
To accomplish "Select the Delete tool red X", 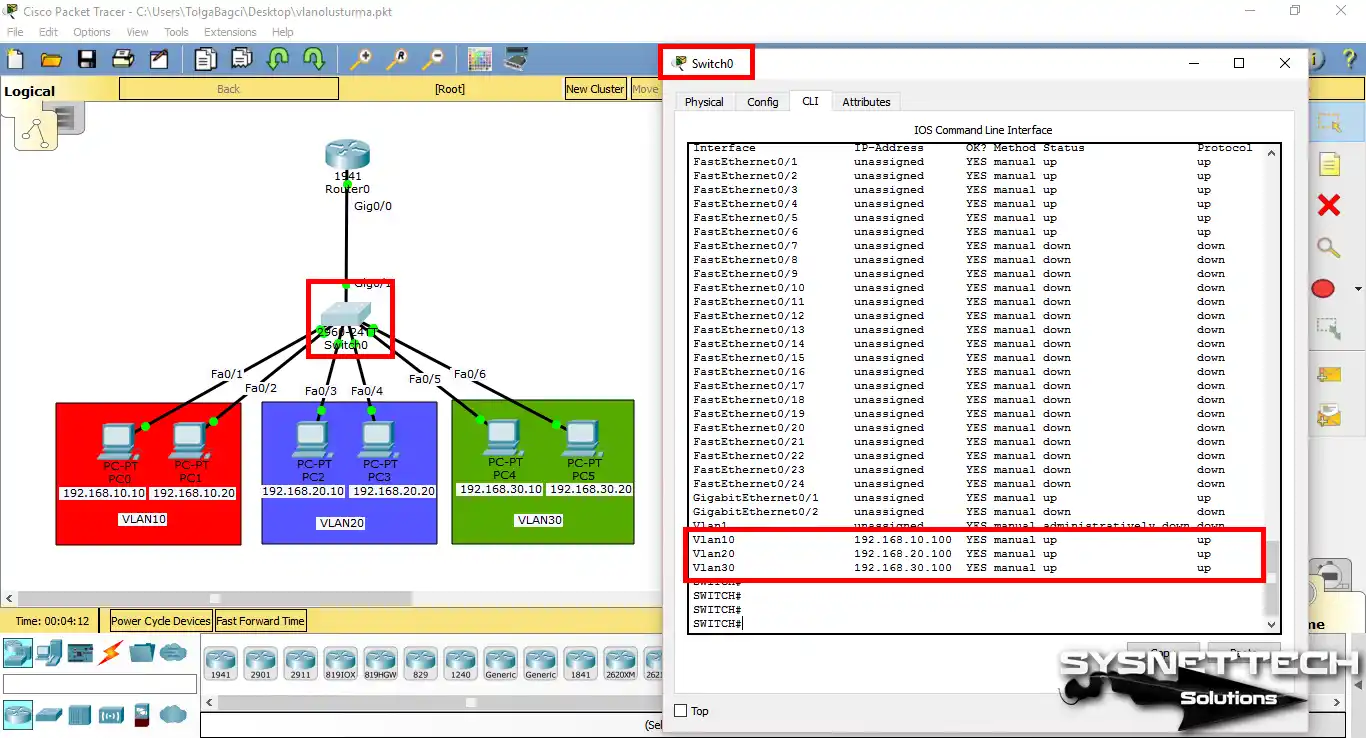I will (1328, 206).
